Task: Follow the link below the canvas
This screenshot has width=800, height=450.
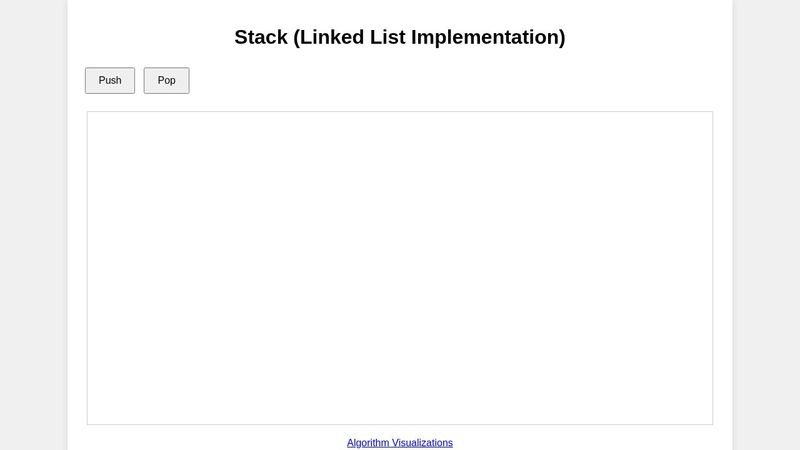Action: (x=400, y=442)
